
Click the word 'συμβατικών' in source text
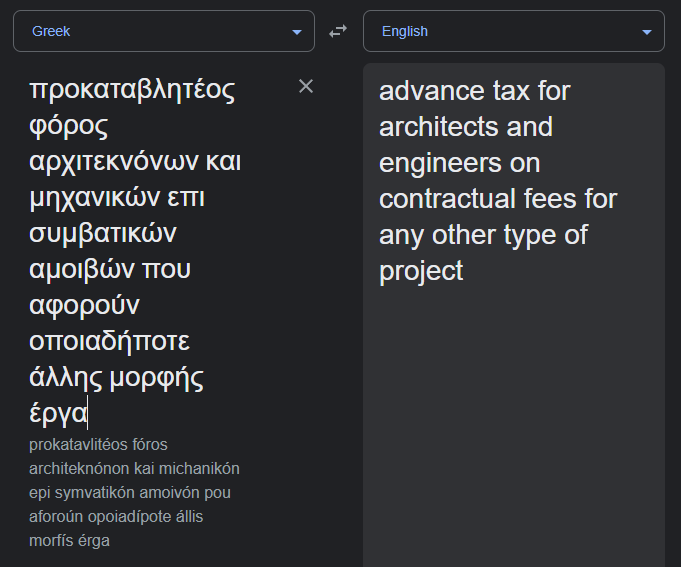coord(103,234)
